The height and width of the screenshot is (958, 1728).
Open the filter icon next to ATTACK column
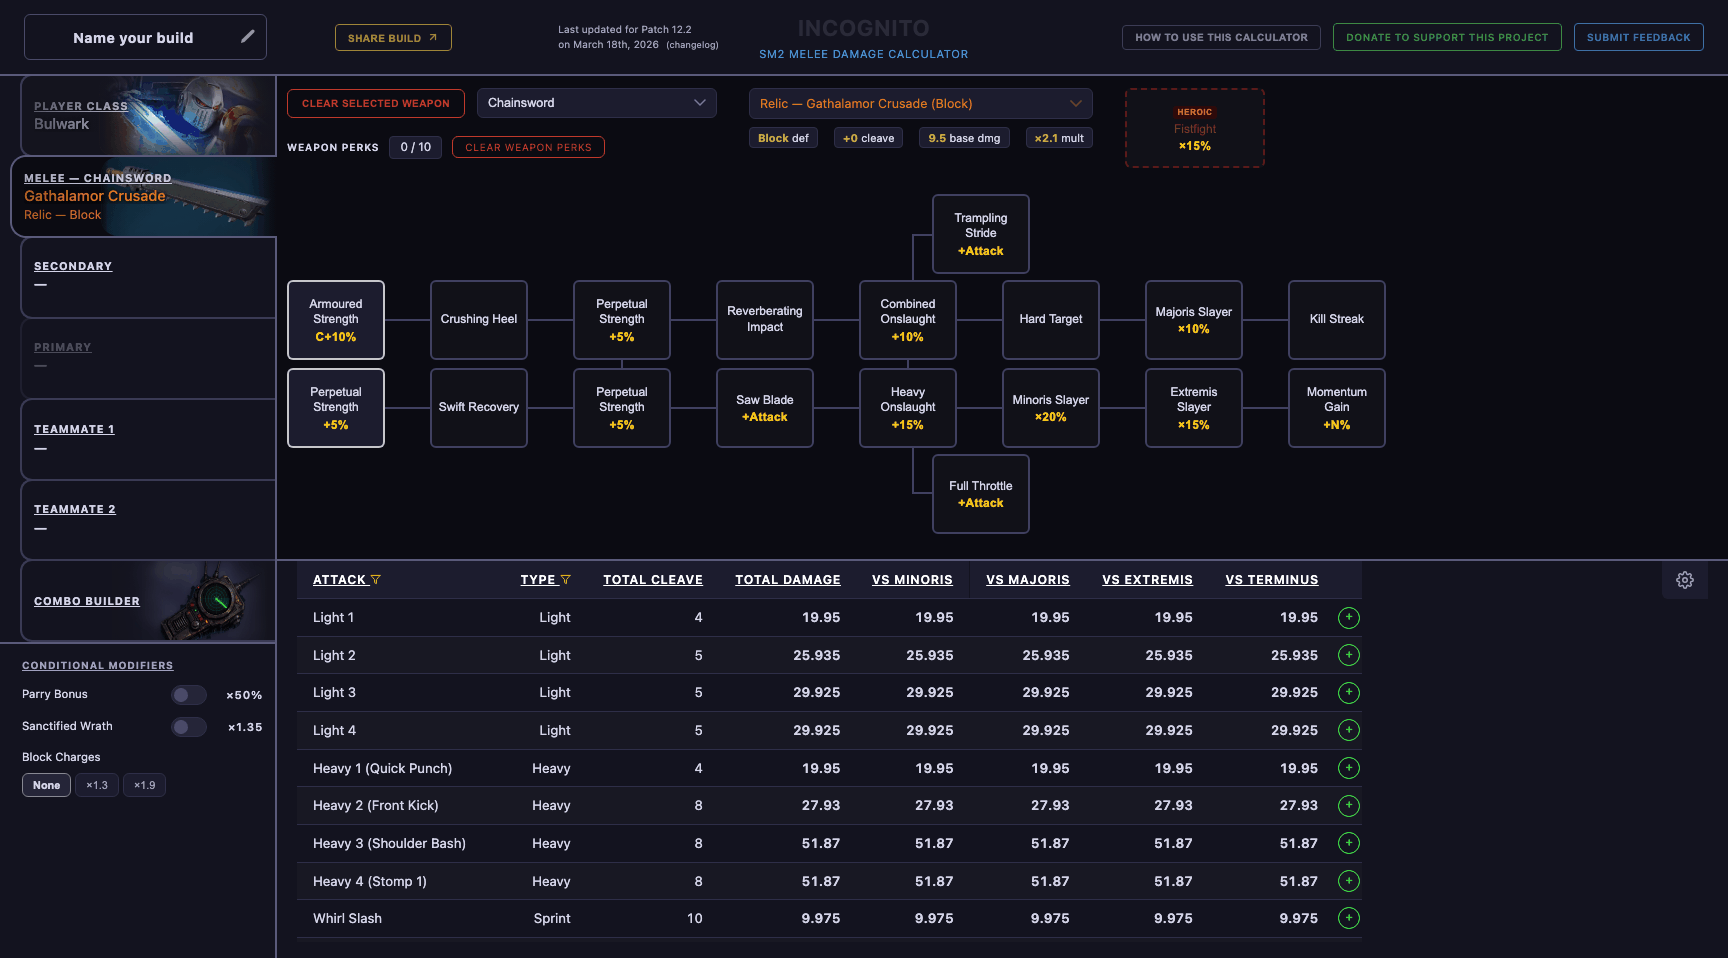click(x=377, y=579)
